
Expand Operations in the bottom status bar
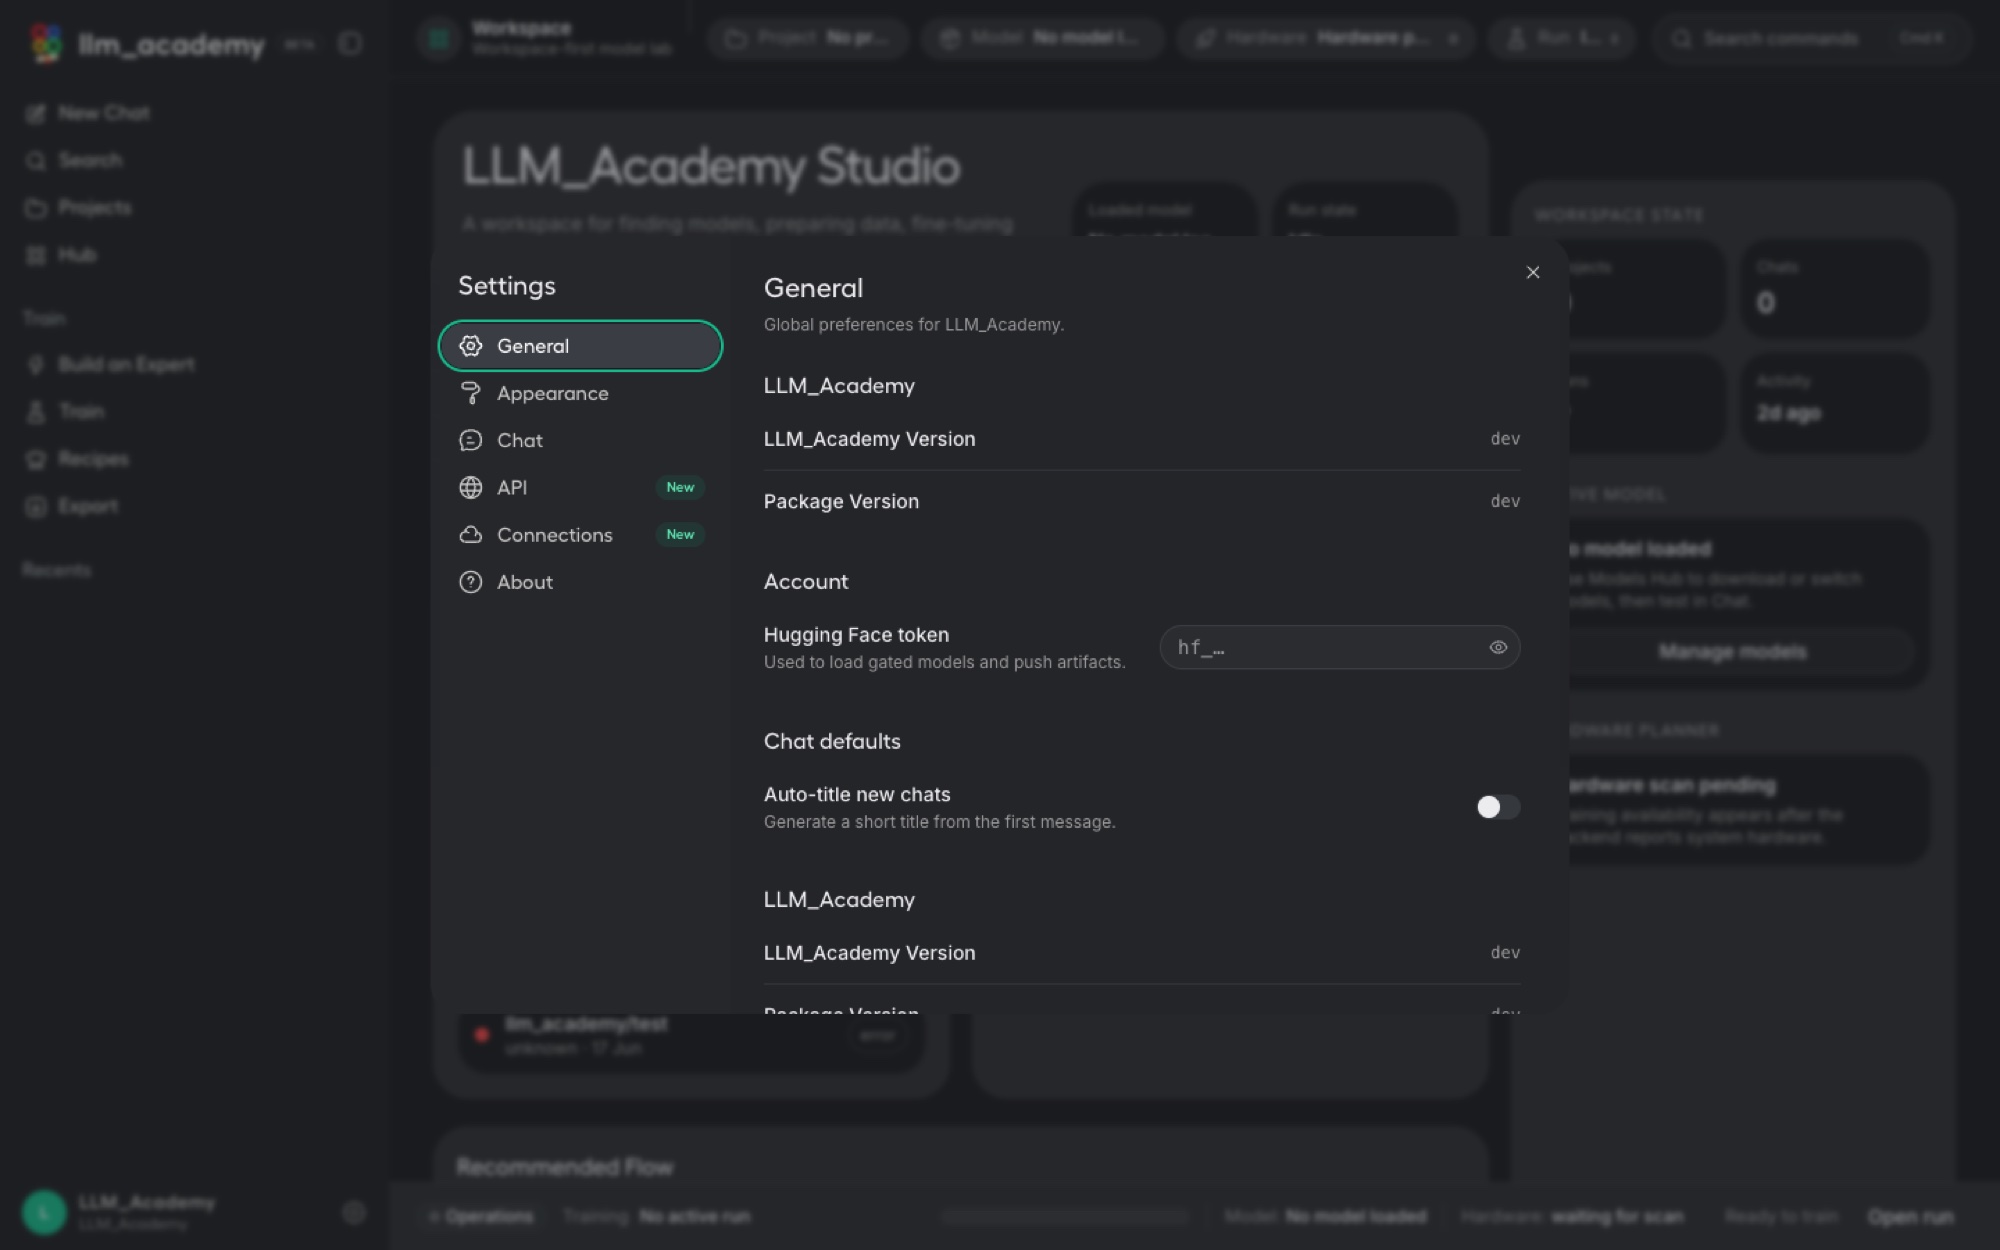tap(481, 1217)
